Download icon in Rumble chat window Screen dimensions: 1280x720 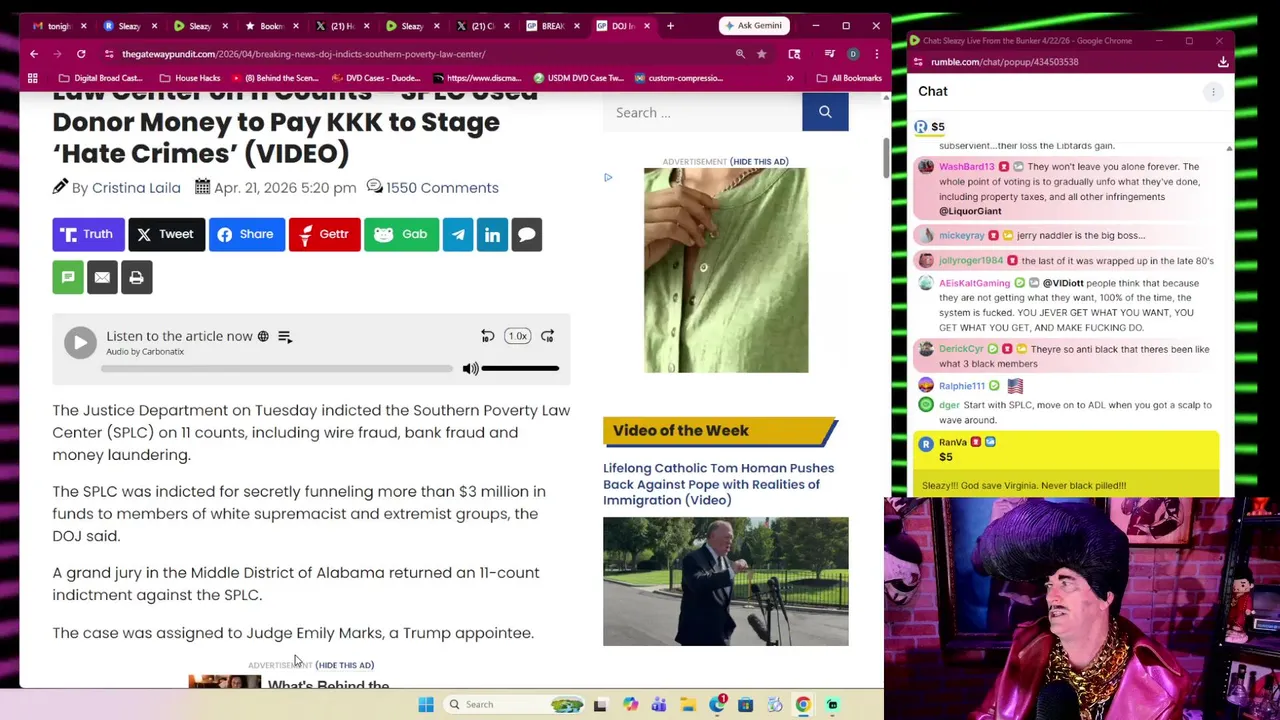1223,62
